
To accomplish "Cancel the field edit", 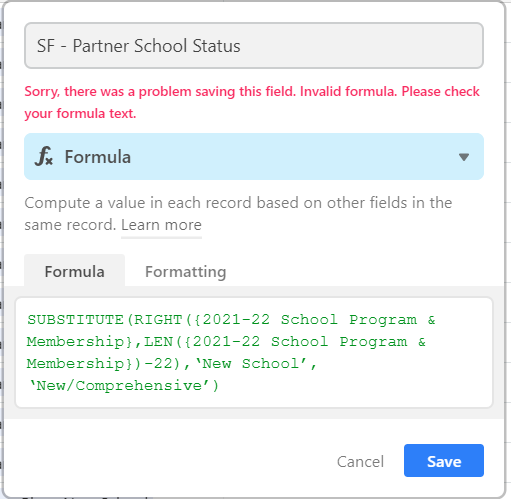I will click(360, 462).
